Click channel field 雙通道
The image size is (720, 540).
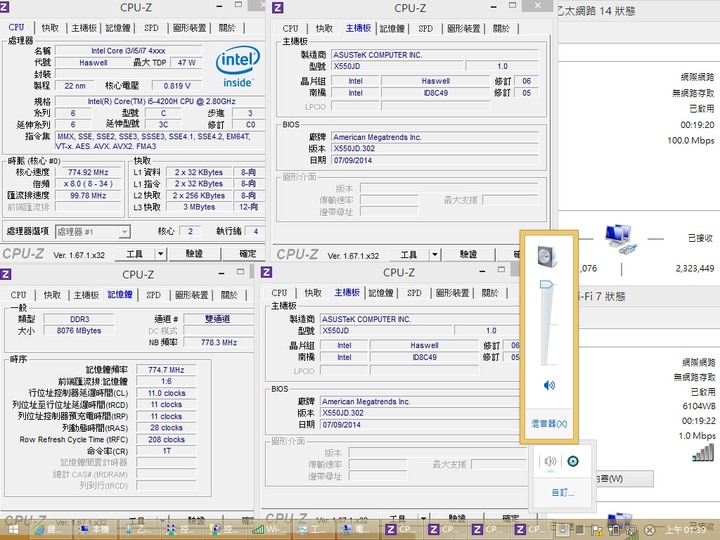pos(218,319)
